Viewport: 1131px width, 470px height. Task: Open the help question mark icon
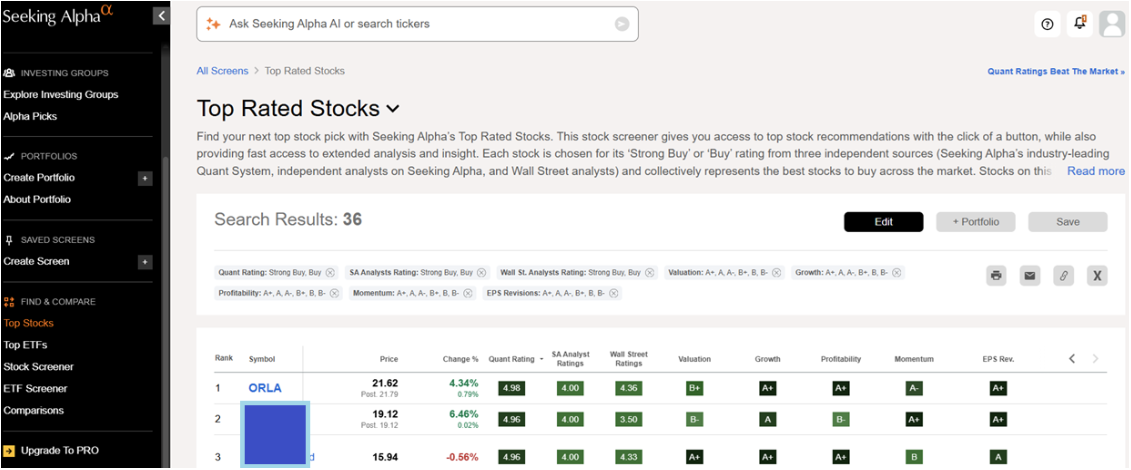point(1047,24)
